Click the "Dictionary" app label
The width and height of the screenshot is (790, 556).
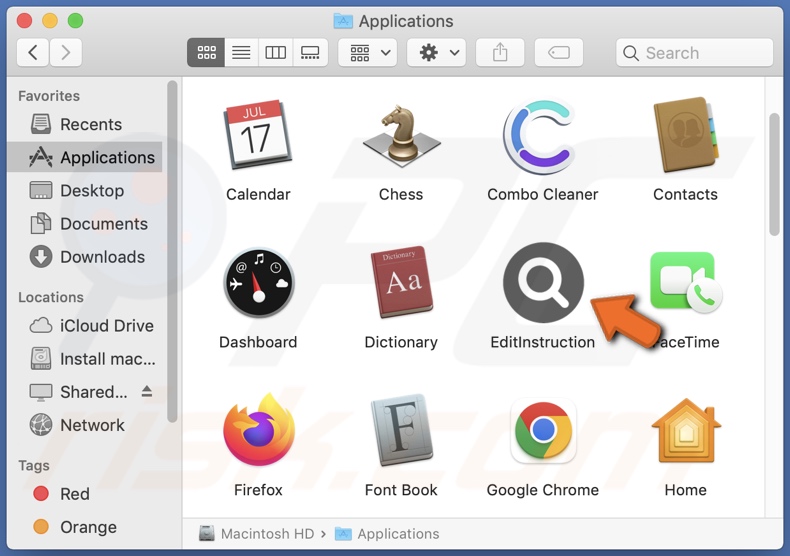click(x=401, y=342)
